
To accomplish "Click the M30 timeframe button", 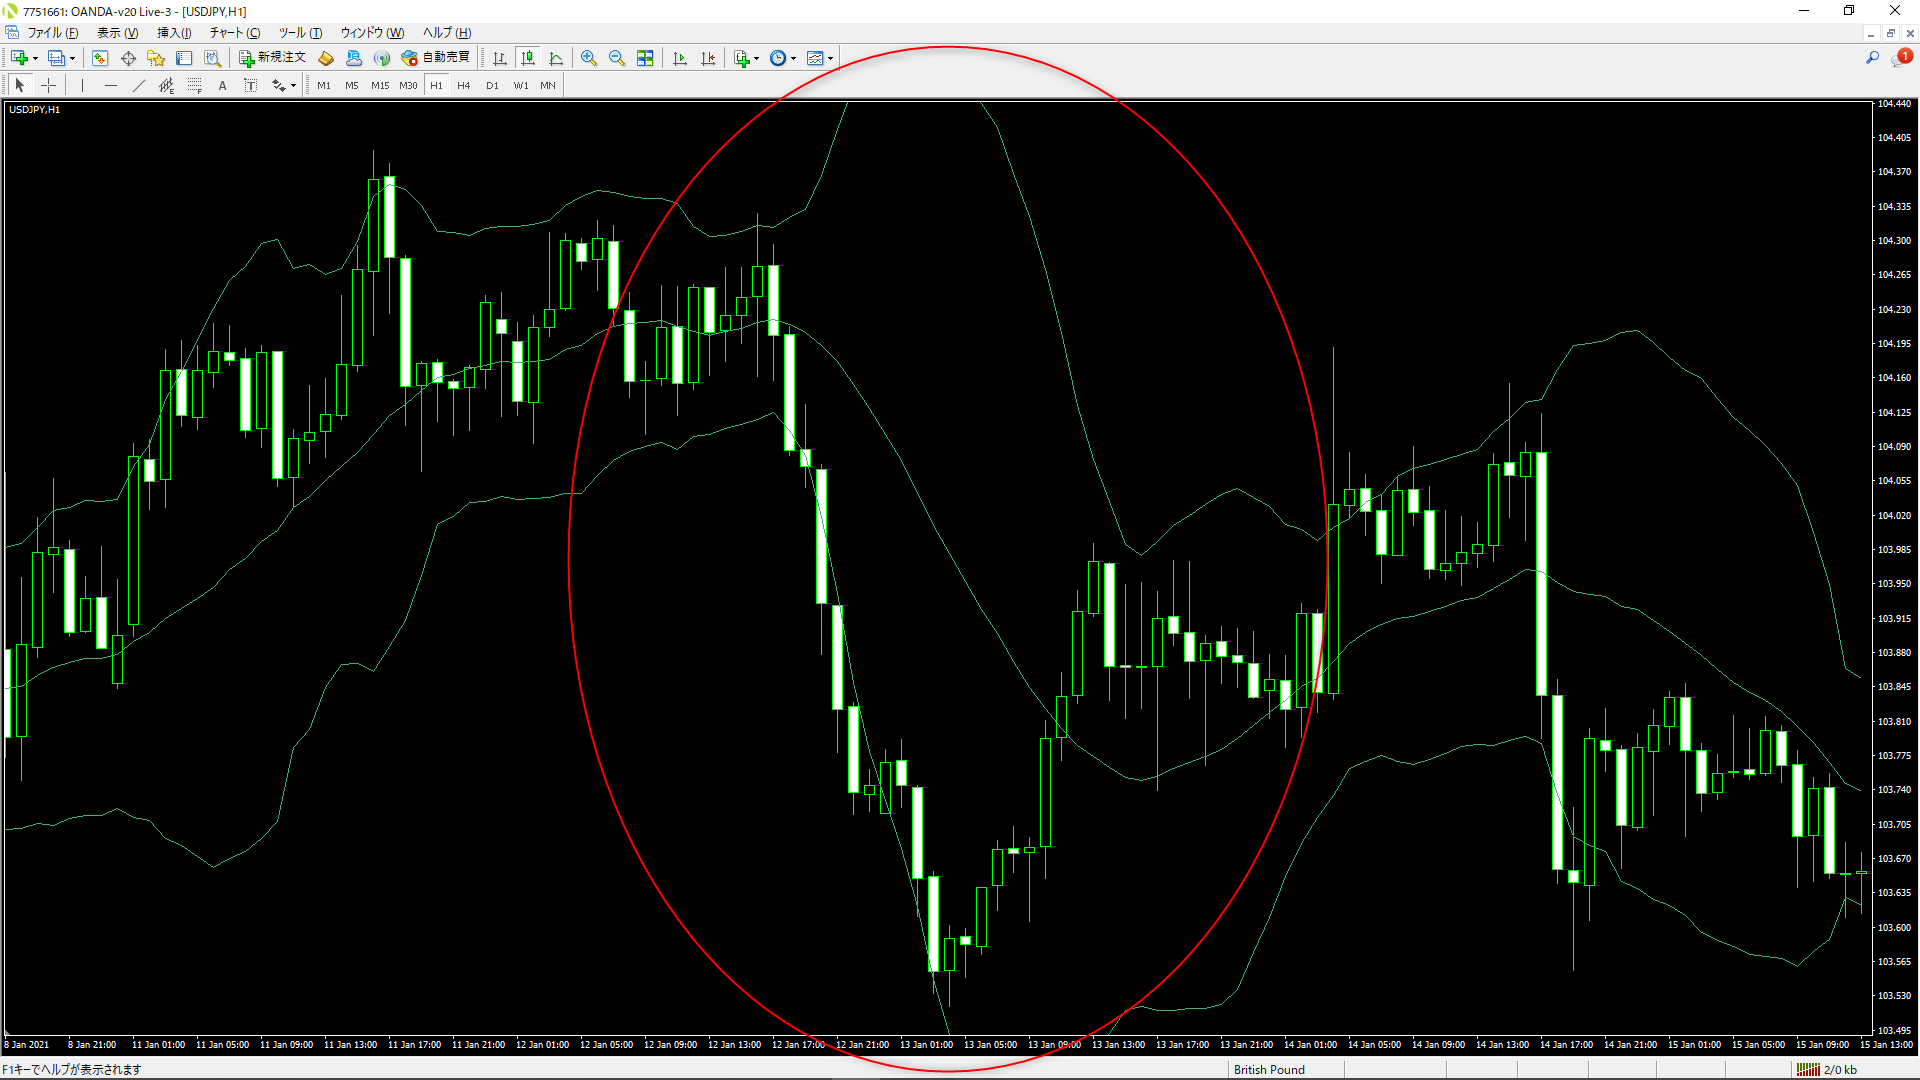I will (407, 84).
